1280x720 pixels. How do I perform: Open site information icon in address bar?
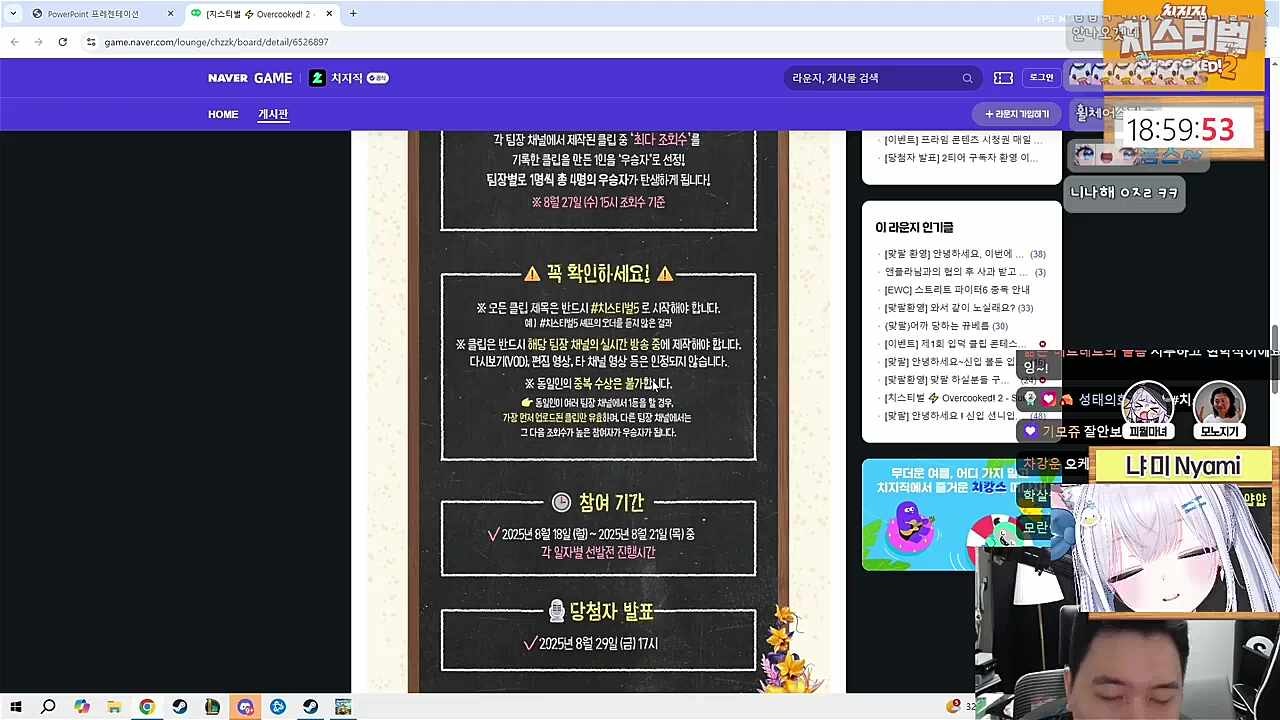point(91,42)
